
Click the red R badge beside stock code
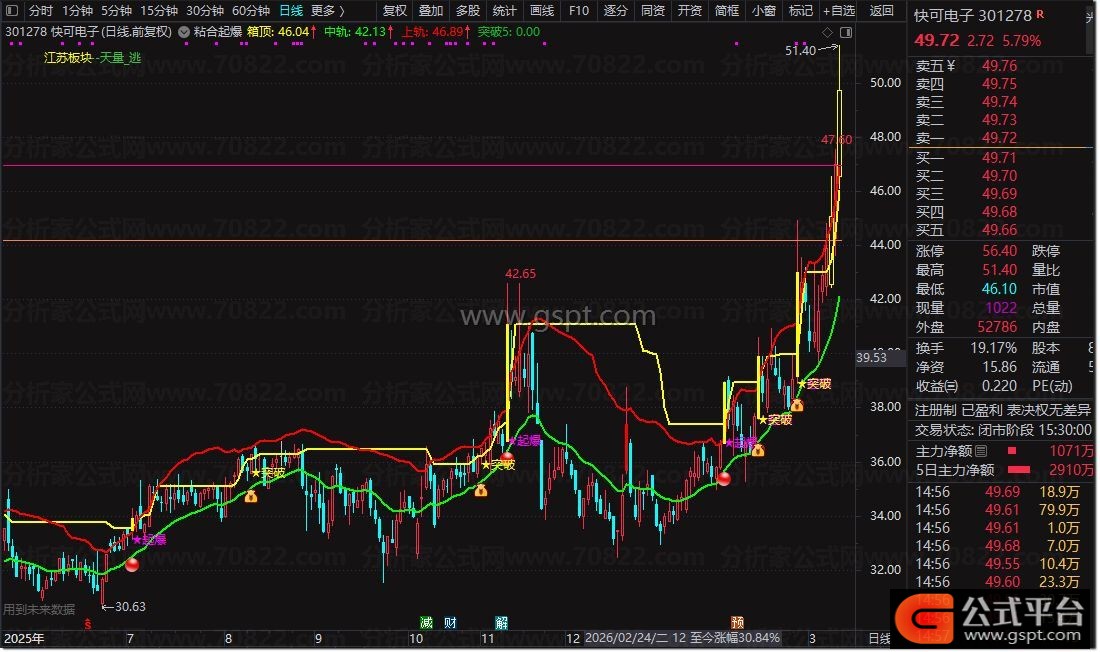click(x=1042, y=16)
